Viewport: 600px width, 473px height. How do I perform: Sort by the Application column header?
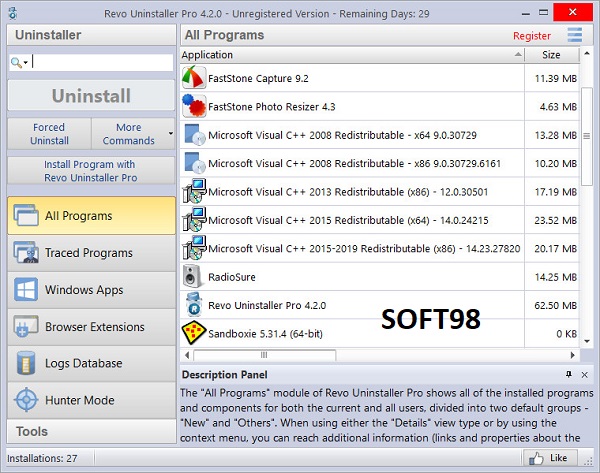coord(352,55)
